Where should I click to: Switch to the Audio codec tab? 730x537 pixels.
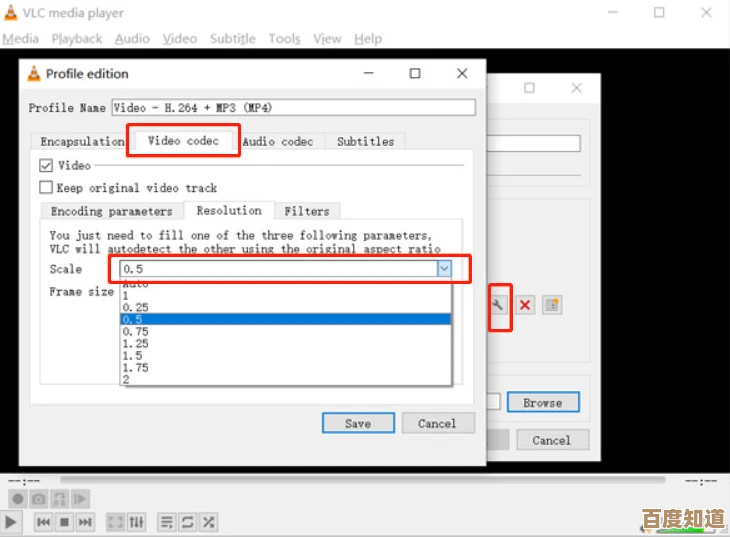277,142
